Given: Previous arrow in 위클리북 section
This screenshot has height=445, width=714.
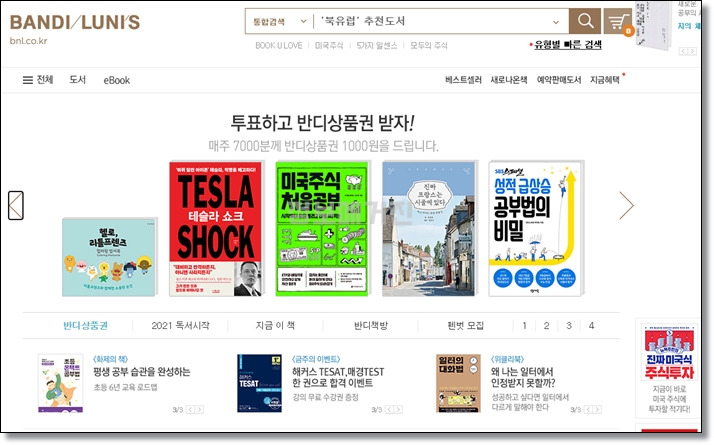Looking at the screenshot, I should click(588, 409).
